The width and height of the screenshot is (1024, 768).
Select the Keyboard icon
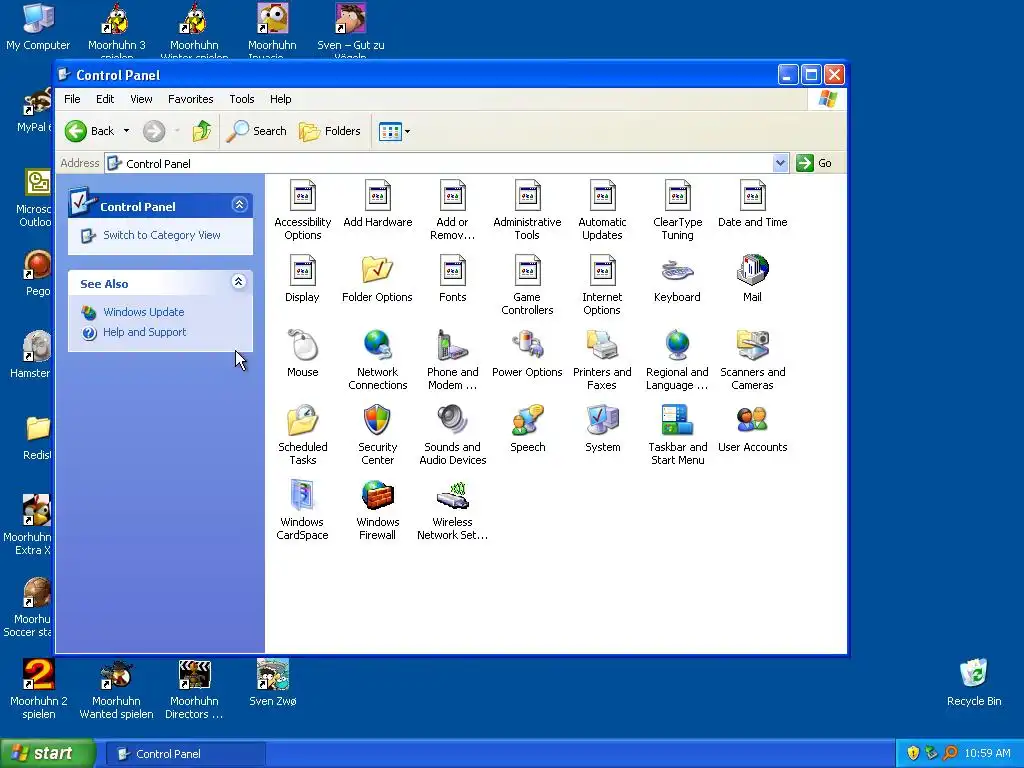click(677, 270)
